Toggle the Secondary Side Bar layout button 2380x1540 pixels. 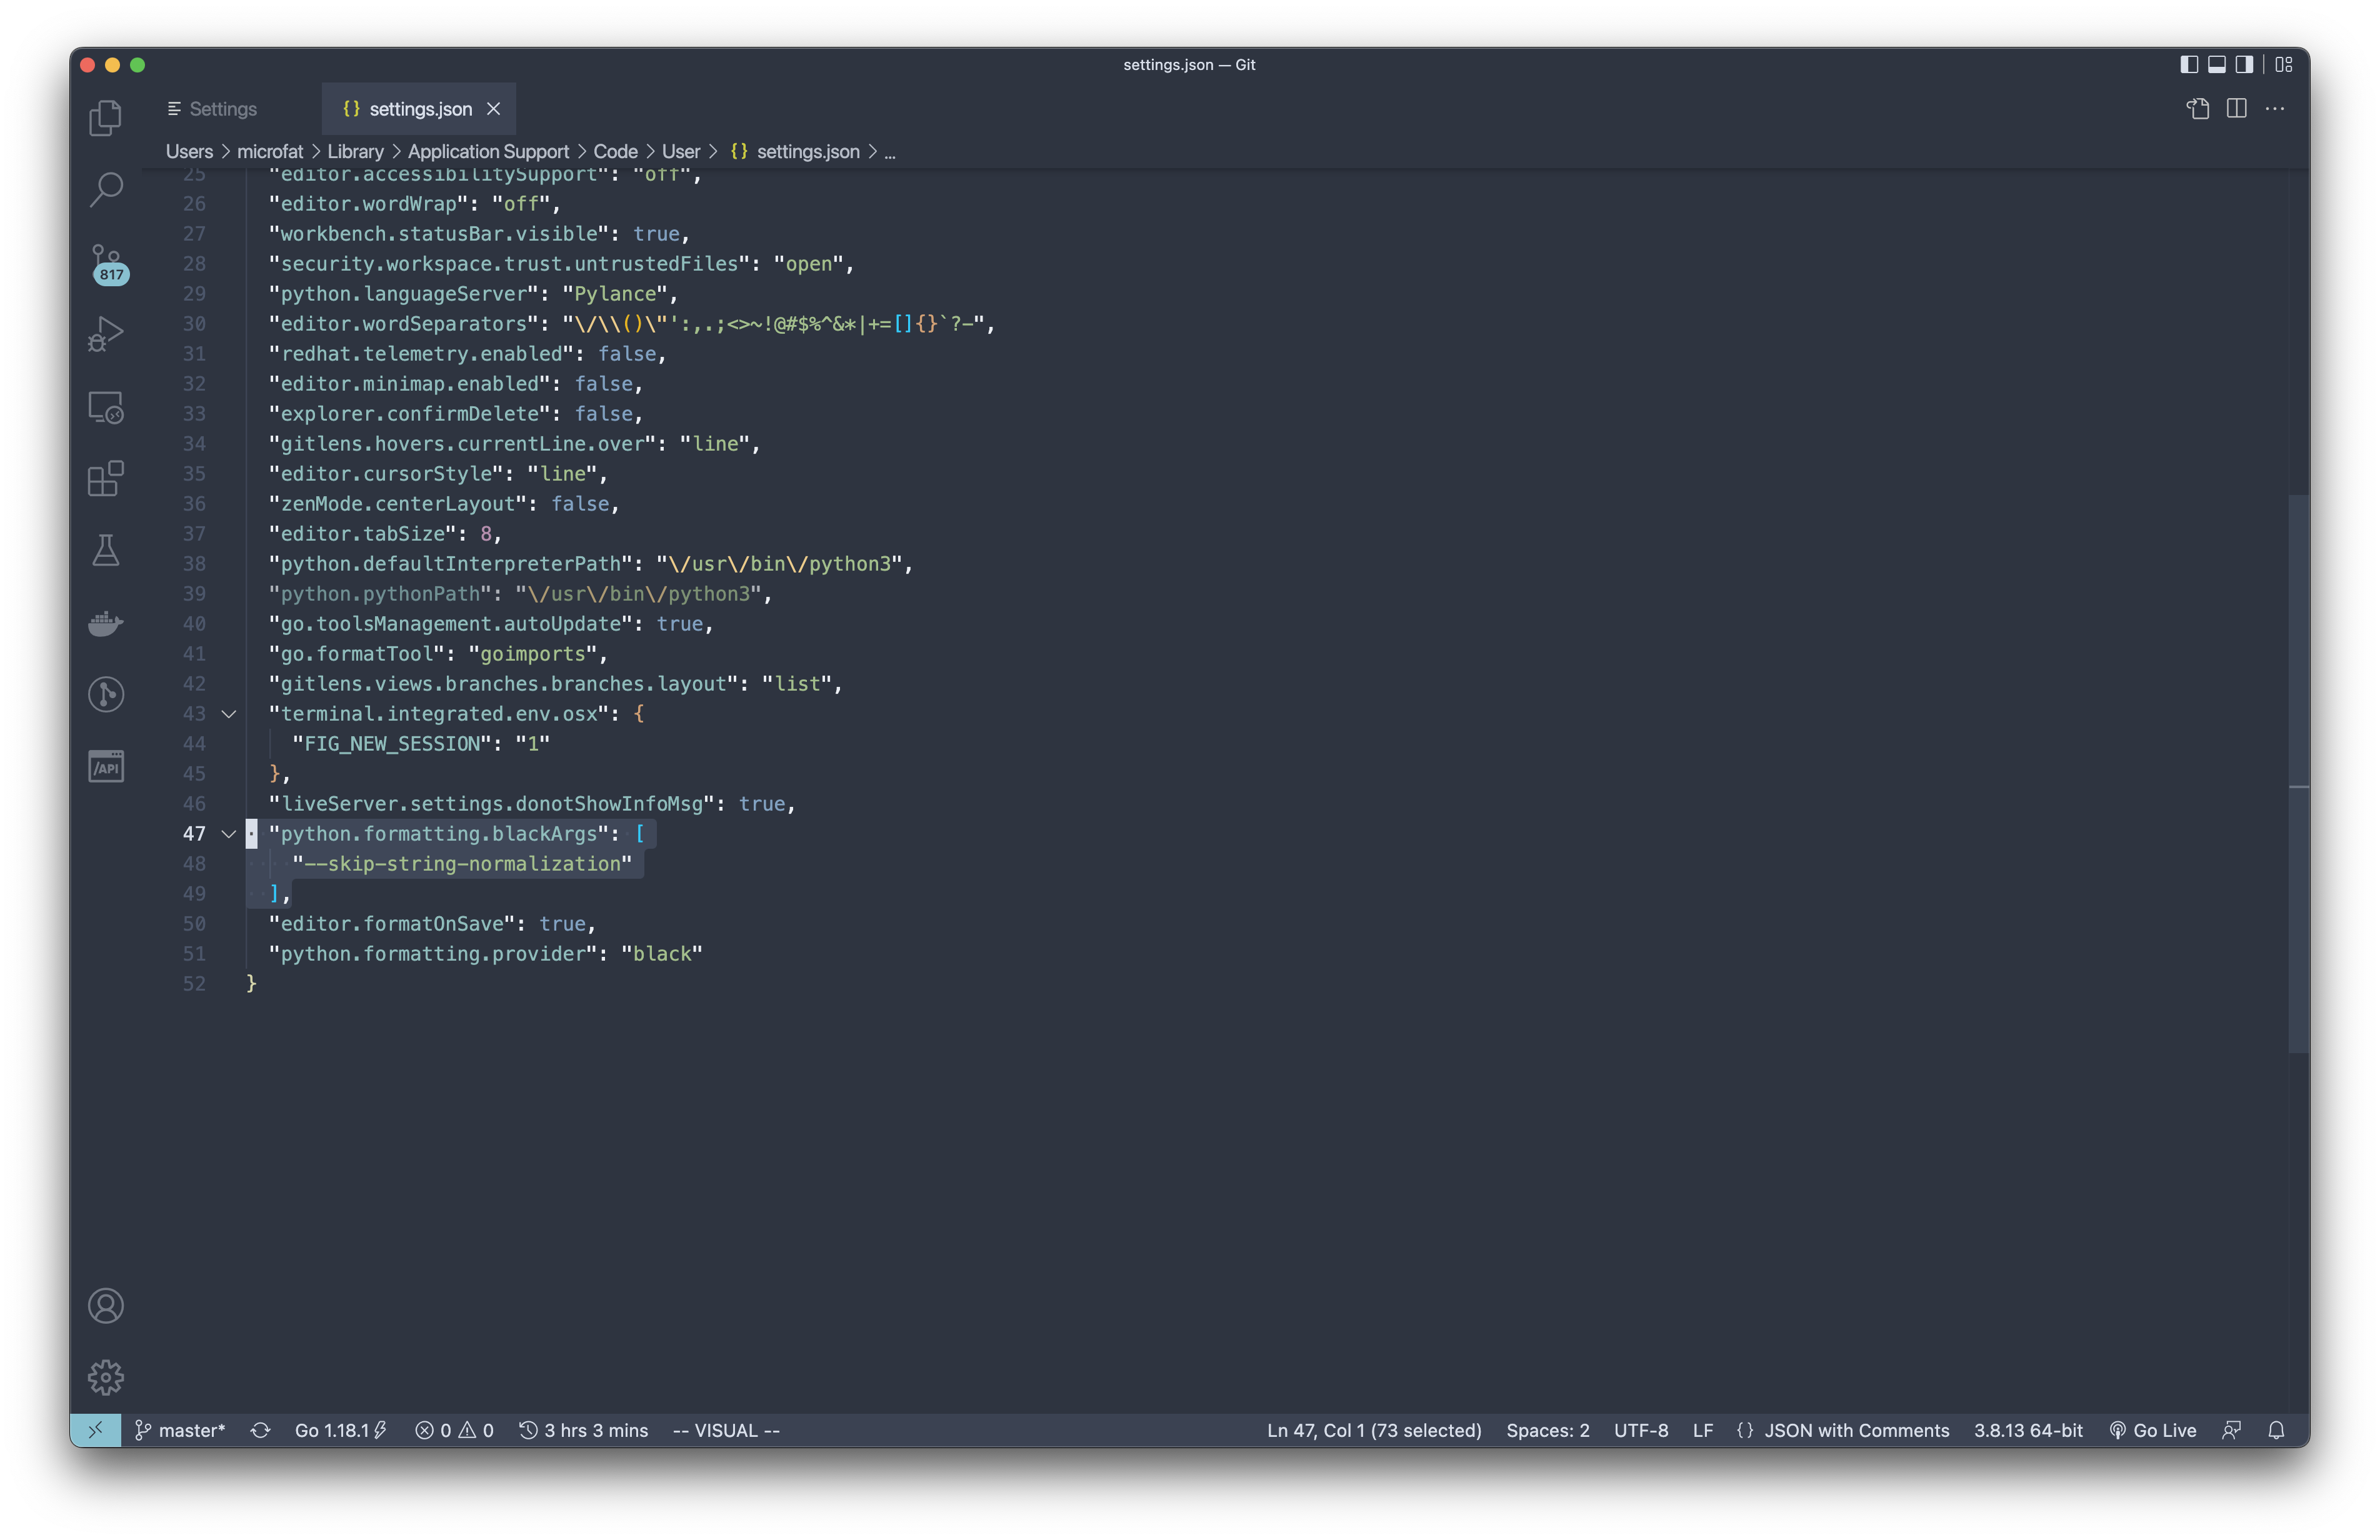tap(2245, 64)
